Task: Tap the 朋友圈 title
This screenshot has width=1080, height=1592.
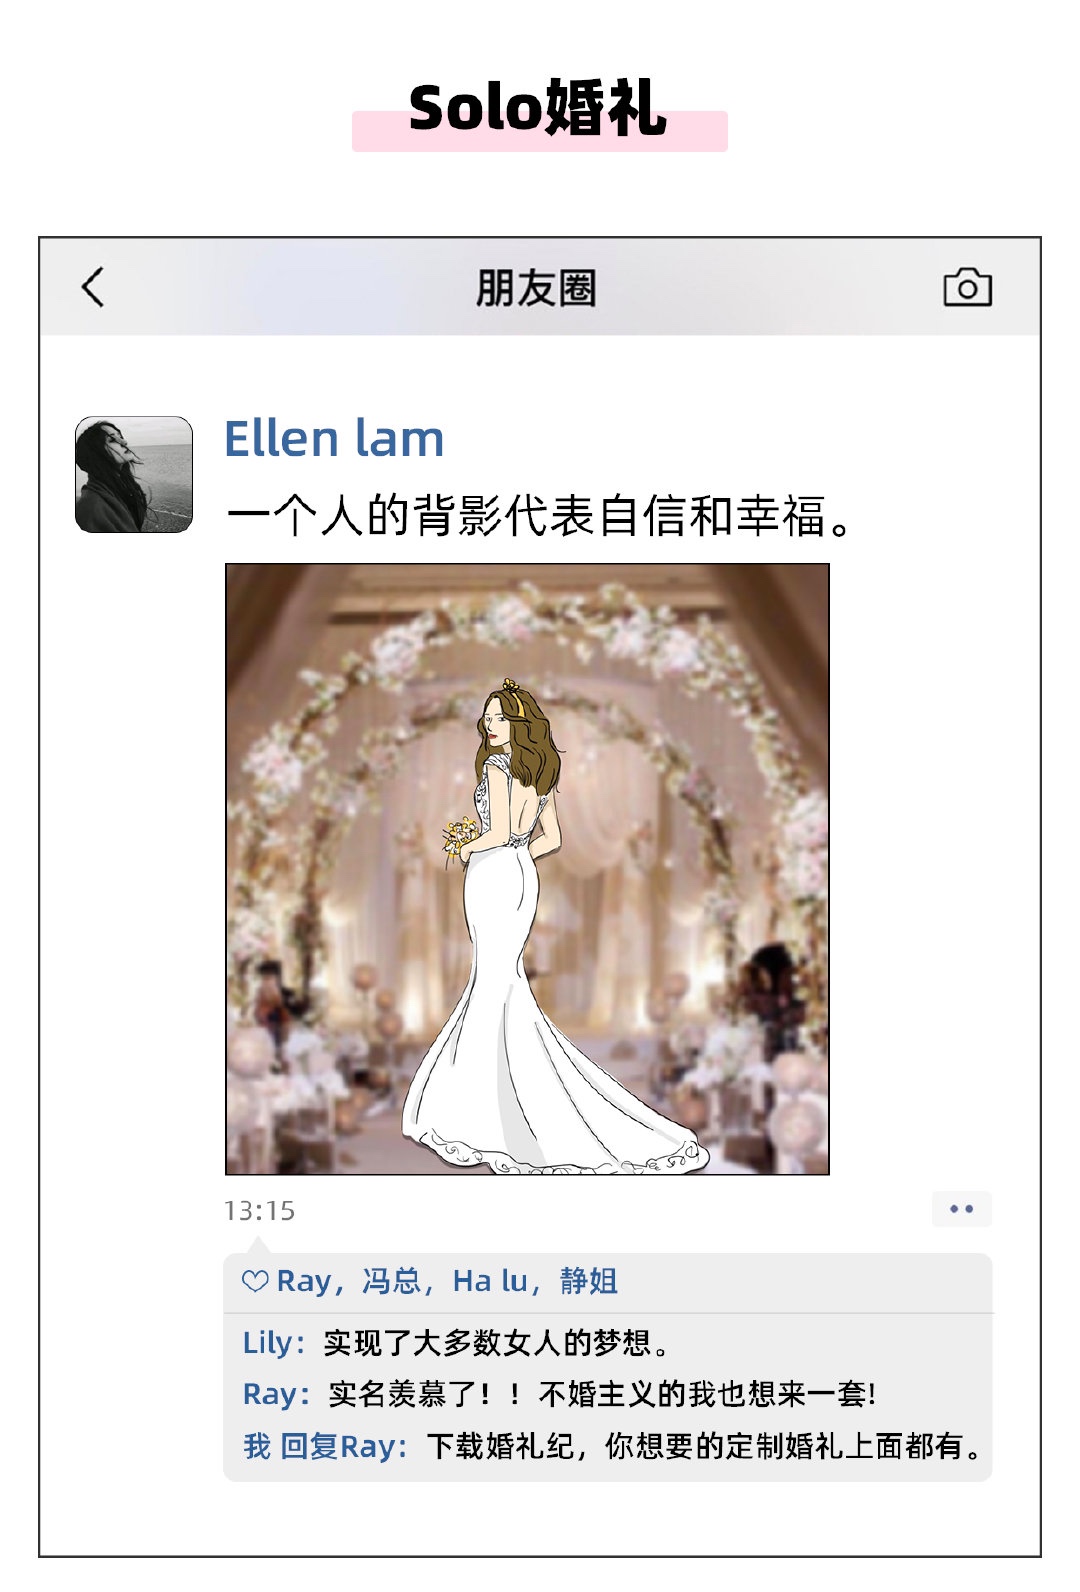Action: pos(536,288)
